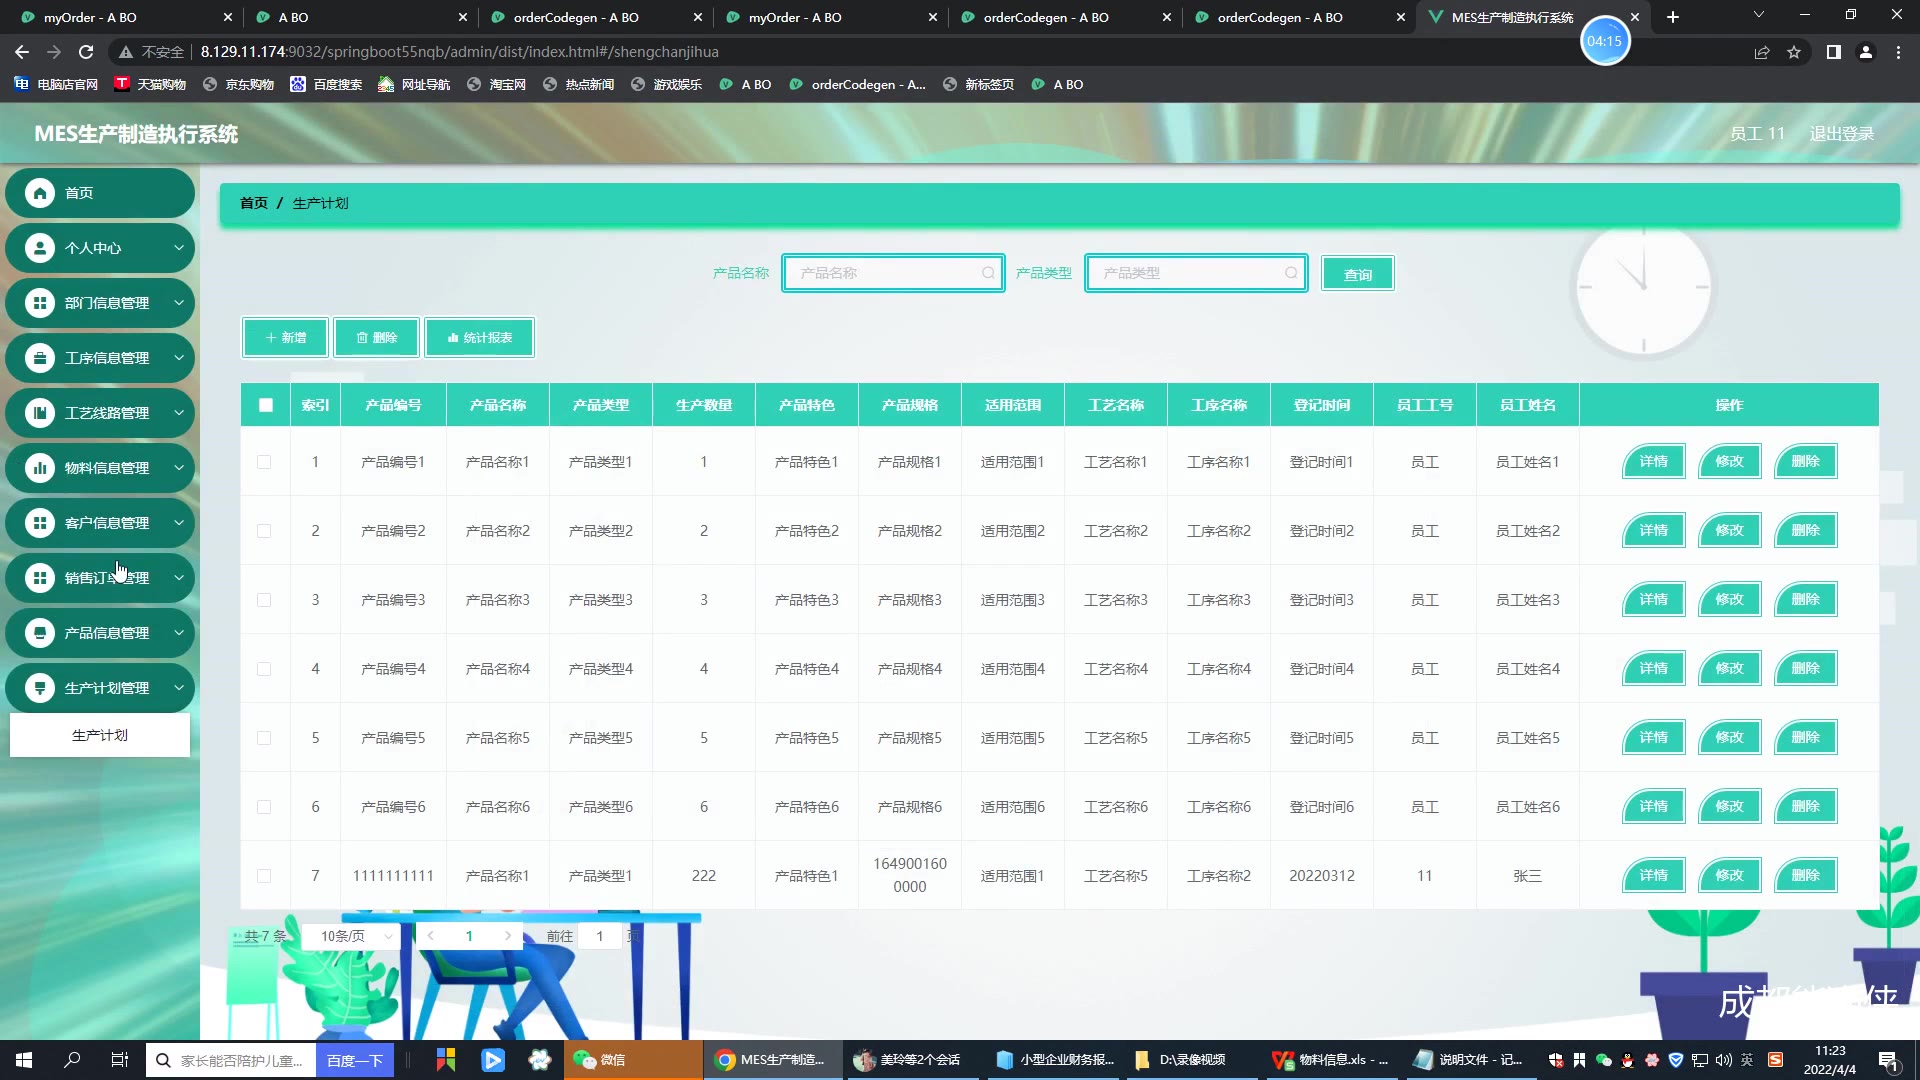This screenshot has width=1920, height=1080.
Task: Collapse the 生产计划管理 menu chevron
Action: [x=179, y=688]
